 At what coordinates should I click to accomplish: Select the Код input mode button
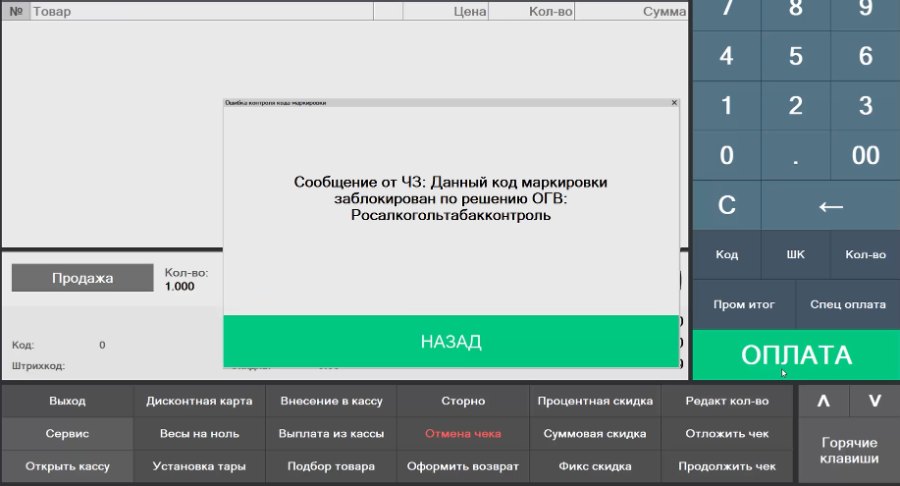[727, 255]
